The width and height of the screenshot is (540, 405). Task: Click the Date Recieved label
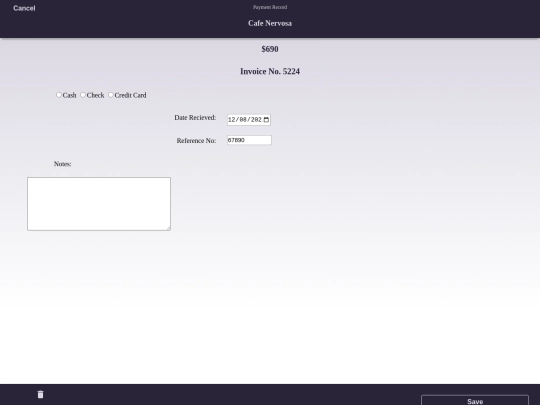pos(195,118)
